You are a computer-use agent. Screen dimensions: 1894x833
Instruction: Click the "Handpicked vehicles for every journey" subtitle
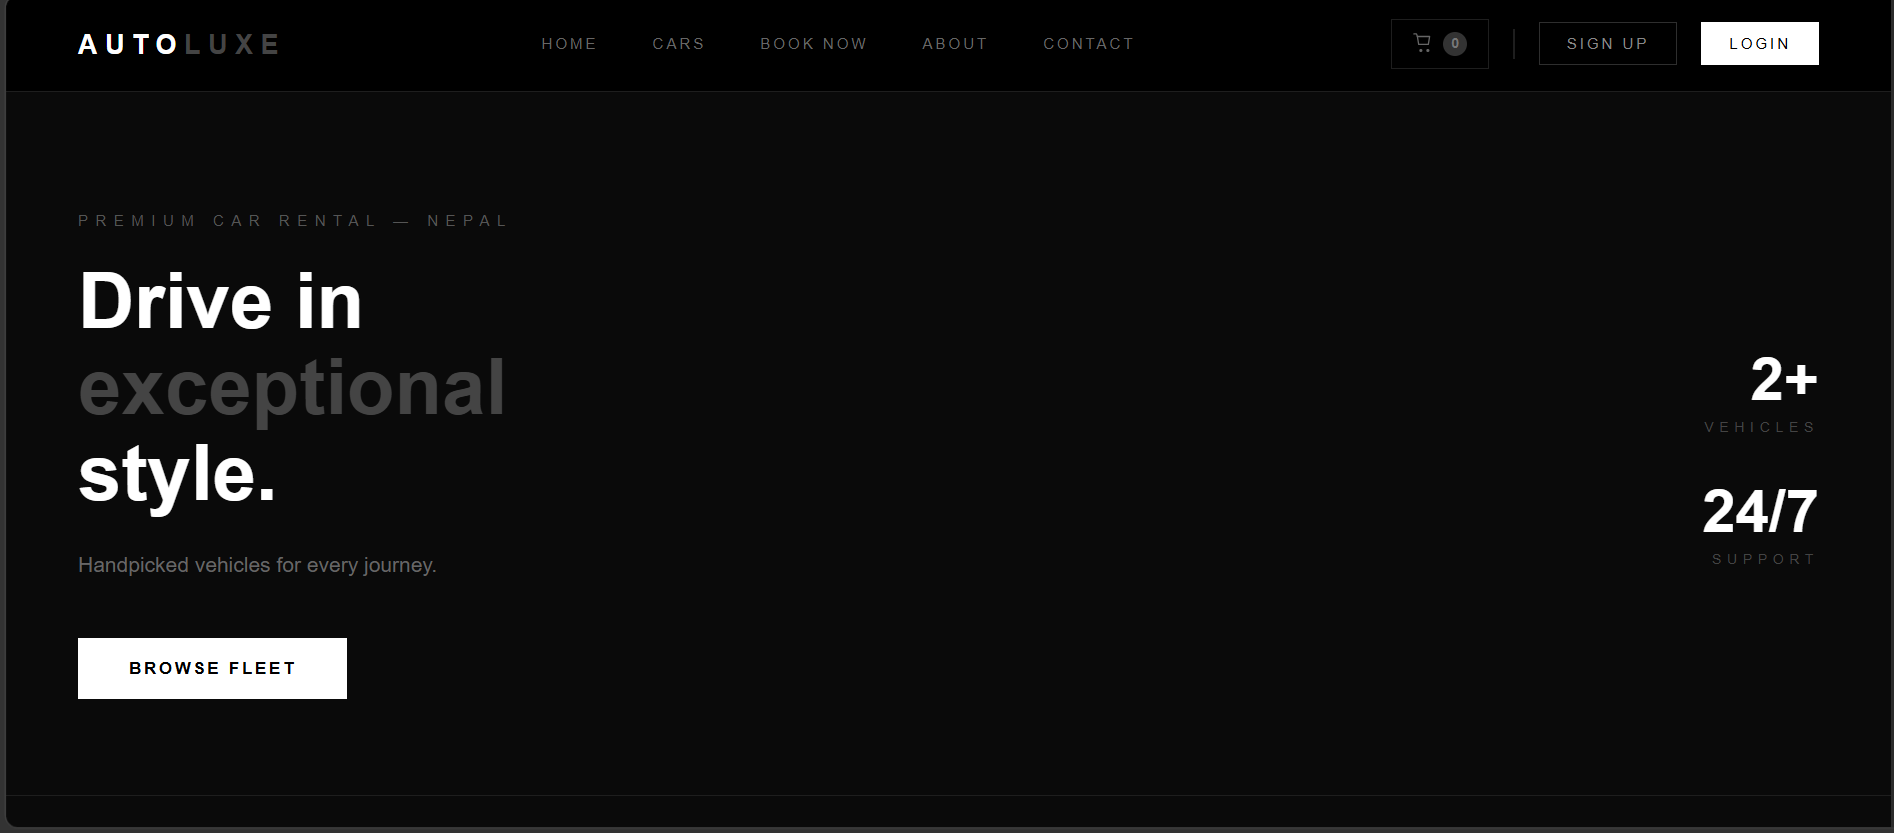click(257, 565)
